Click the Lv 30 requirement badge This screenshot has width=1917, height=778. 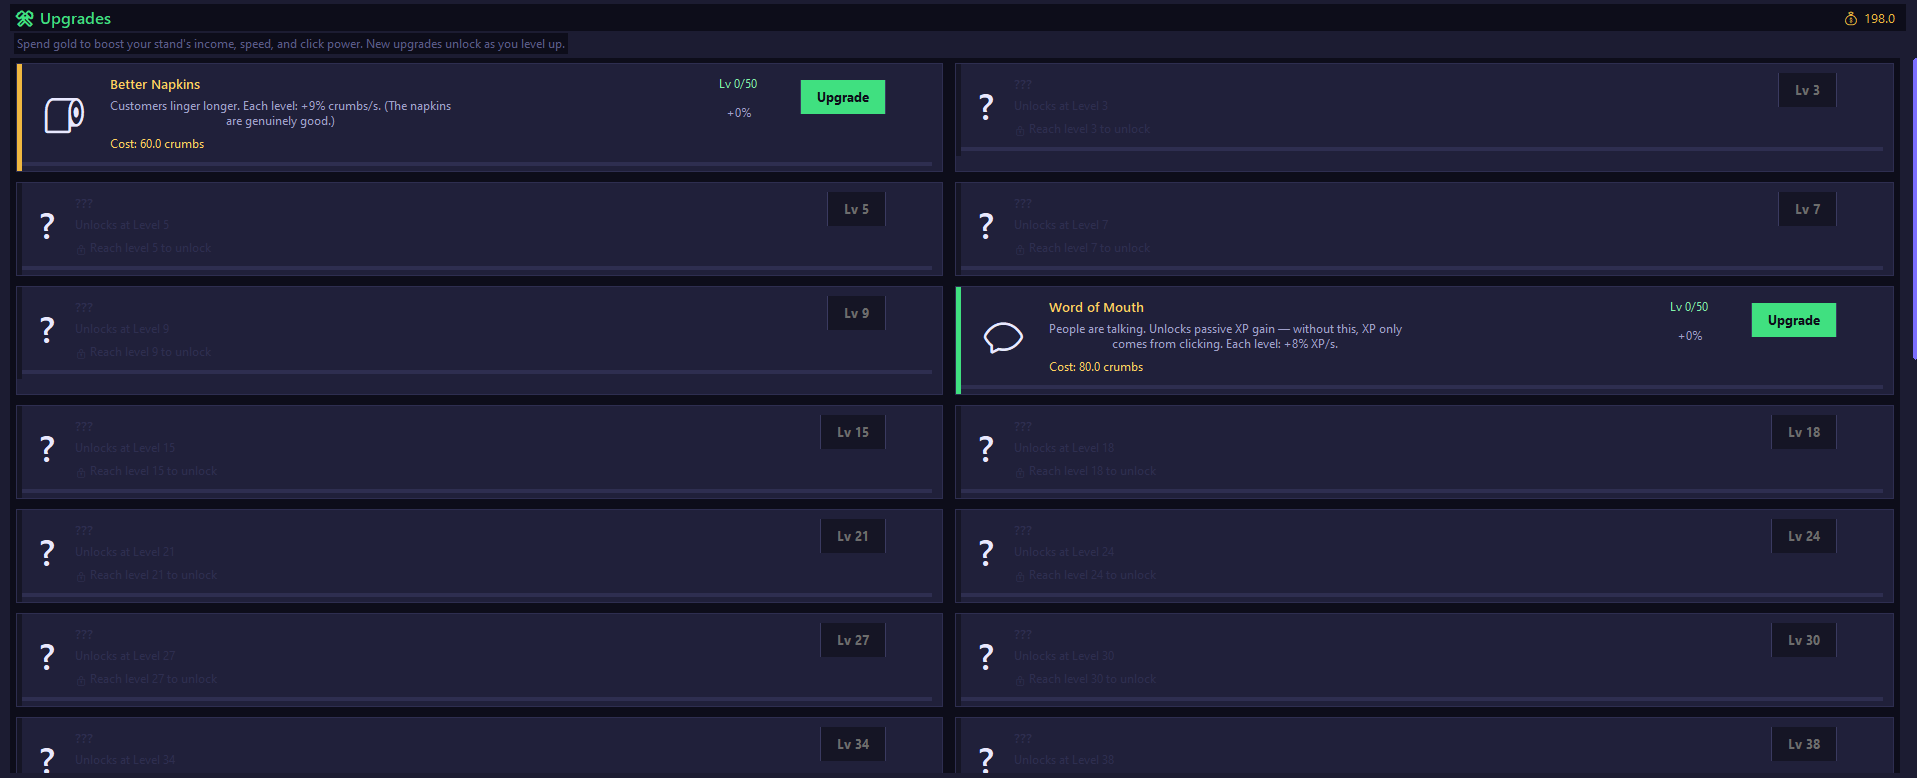click(x=1804, y=640)
